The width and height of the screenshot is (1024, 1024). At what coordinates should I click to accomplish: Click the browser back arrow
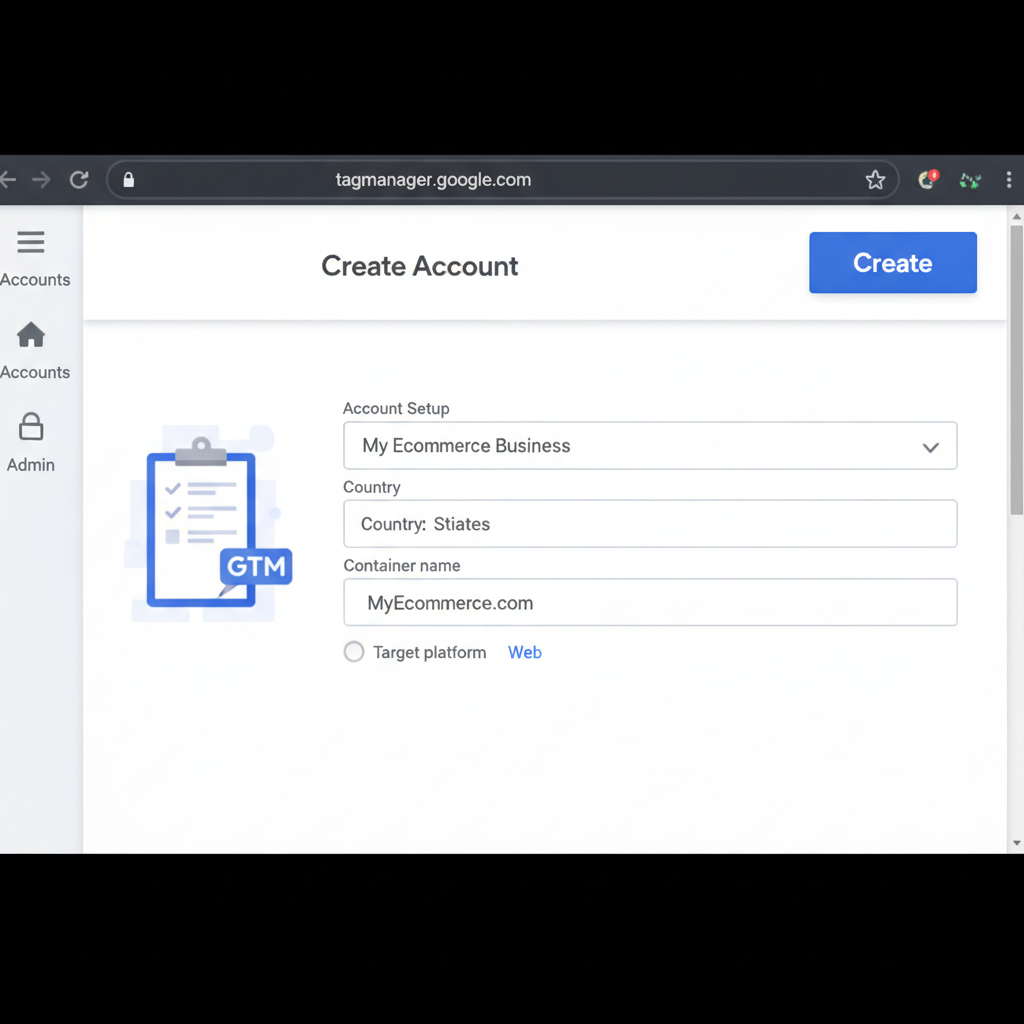point(8,179)
